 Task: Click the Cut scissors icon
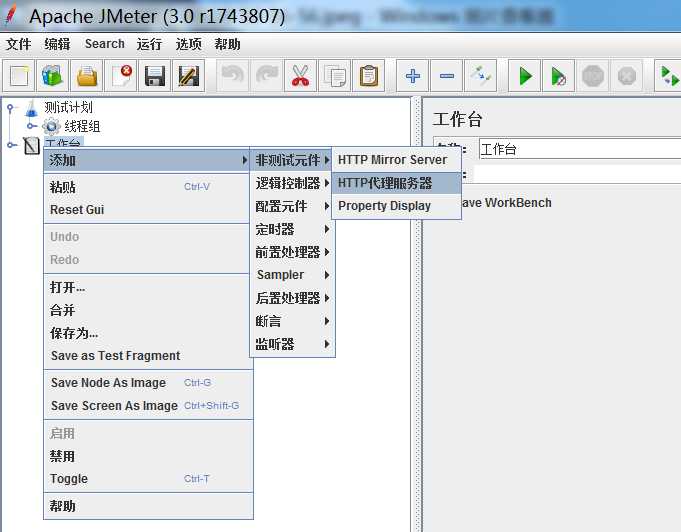301,76
